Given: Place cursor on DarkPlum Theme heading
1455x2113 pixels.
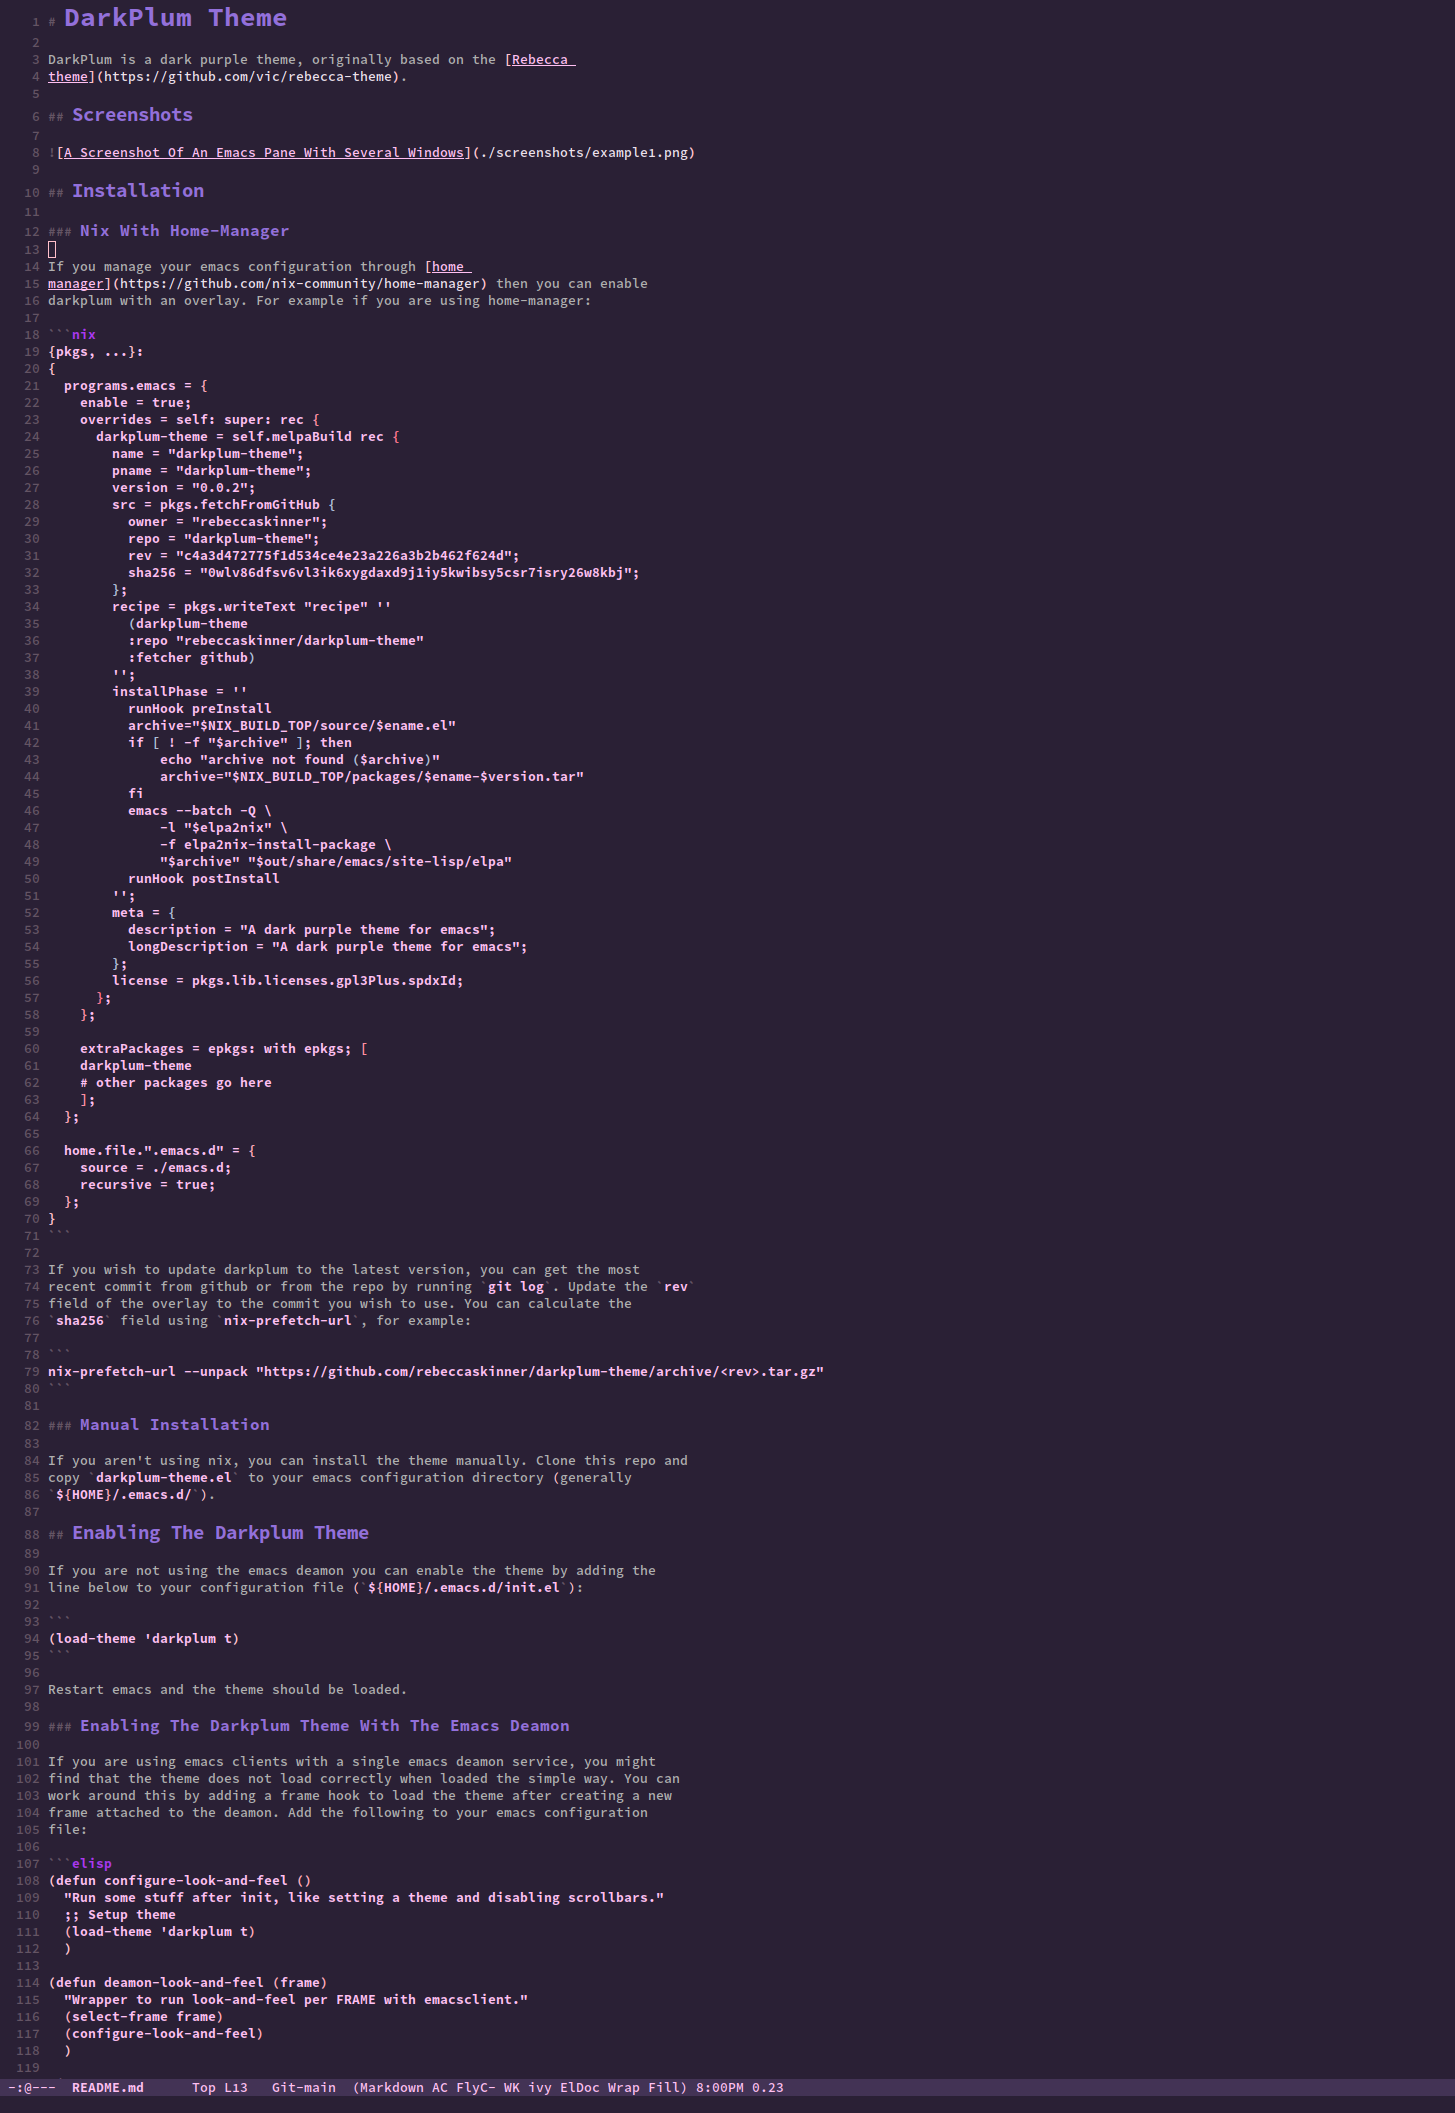Looking at the screenshot, I should pyautogui.click(x=175, y=18).
